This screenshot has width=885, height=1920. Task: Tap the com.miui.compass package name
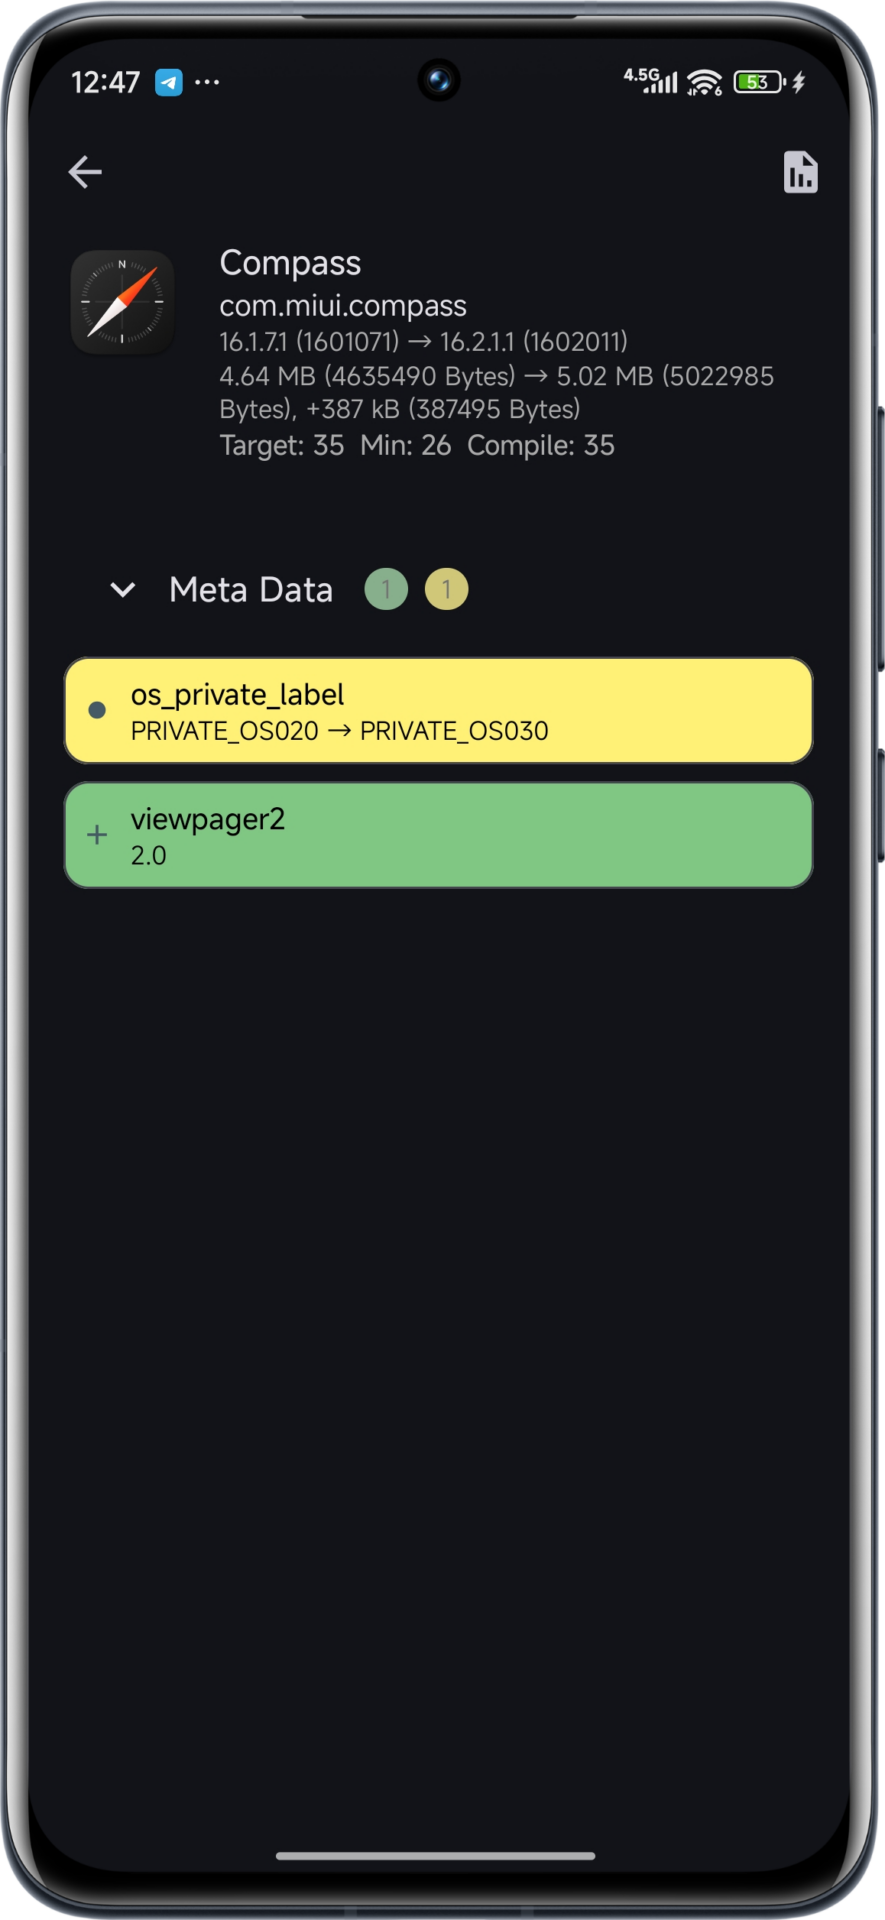(x=343, y=305)
